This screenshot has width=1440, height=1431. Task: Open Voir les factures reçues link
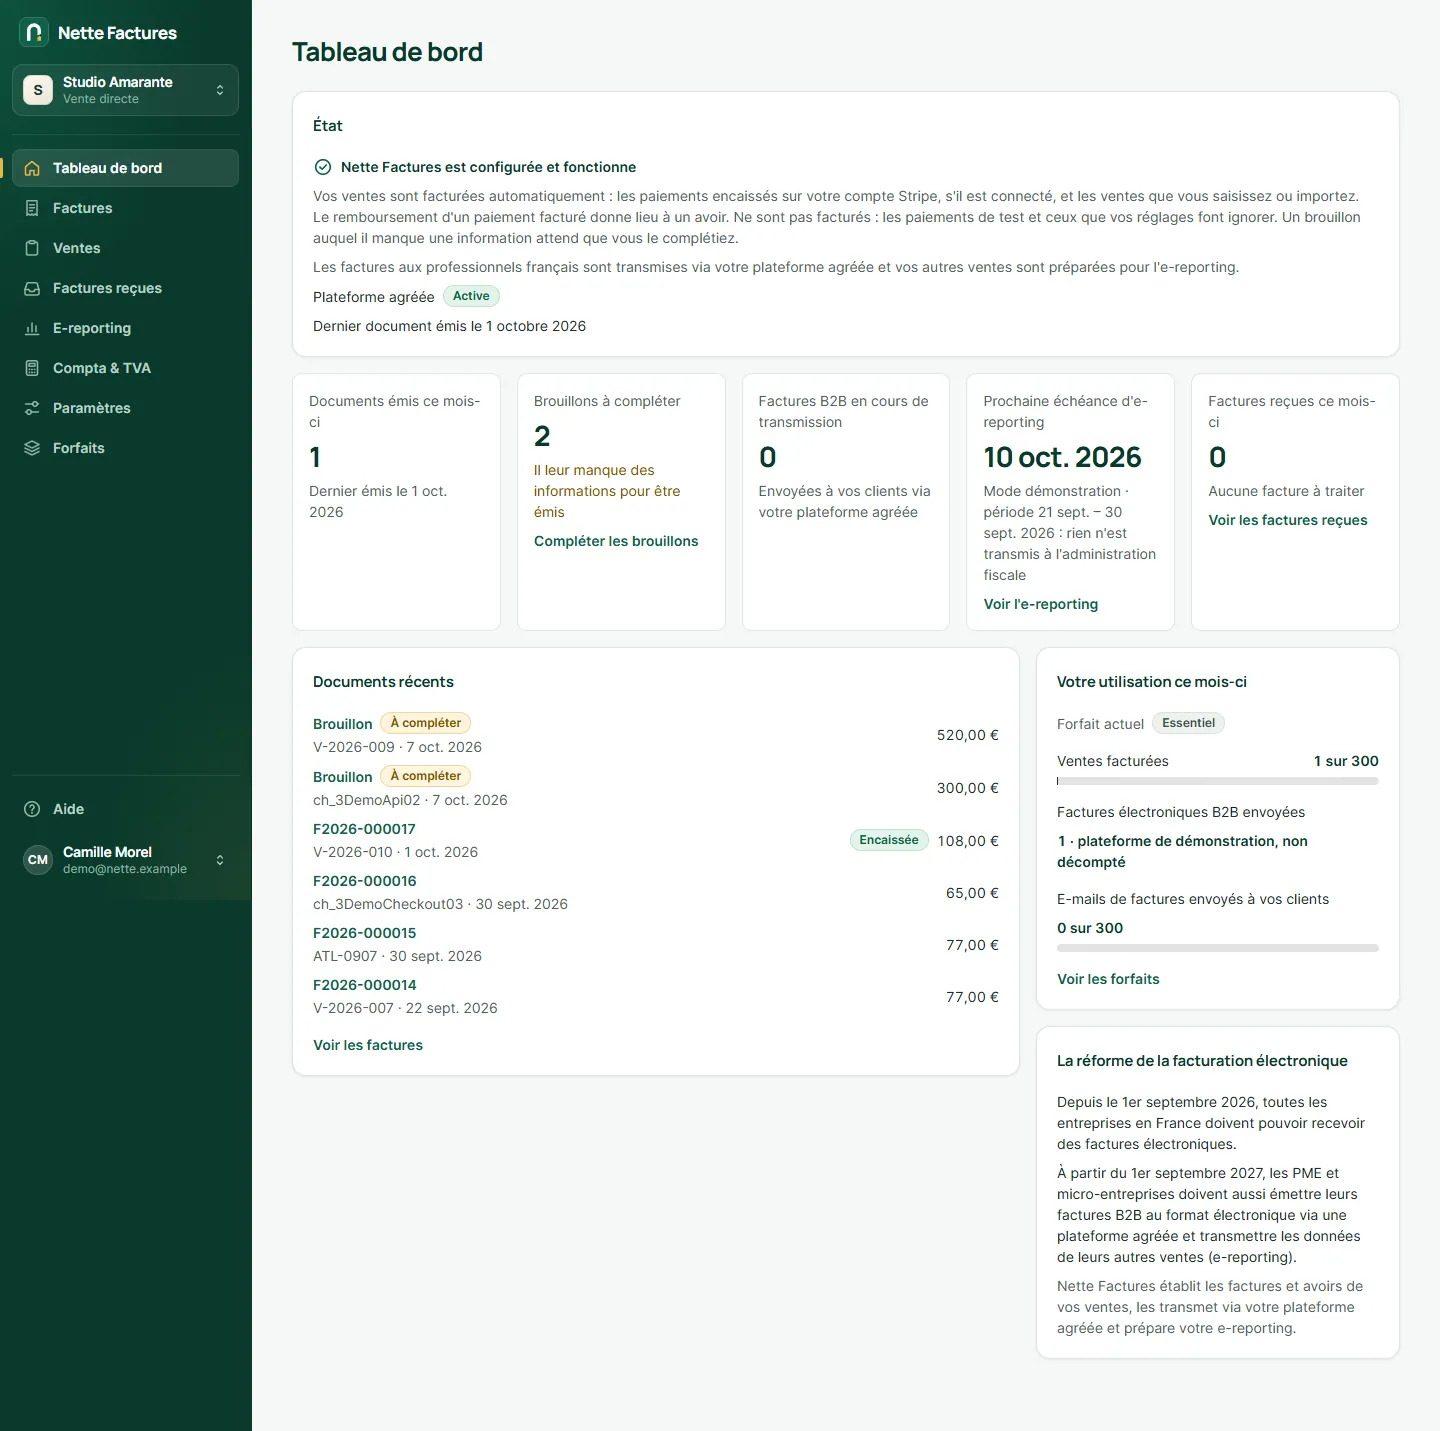click(x=1288, y=520)
